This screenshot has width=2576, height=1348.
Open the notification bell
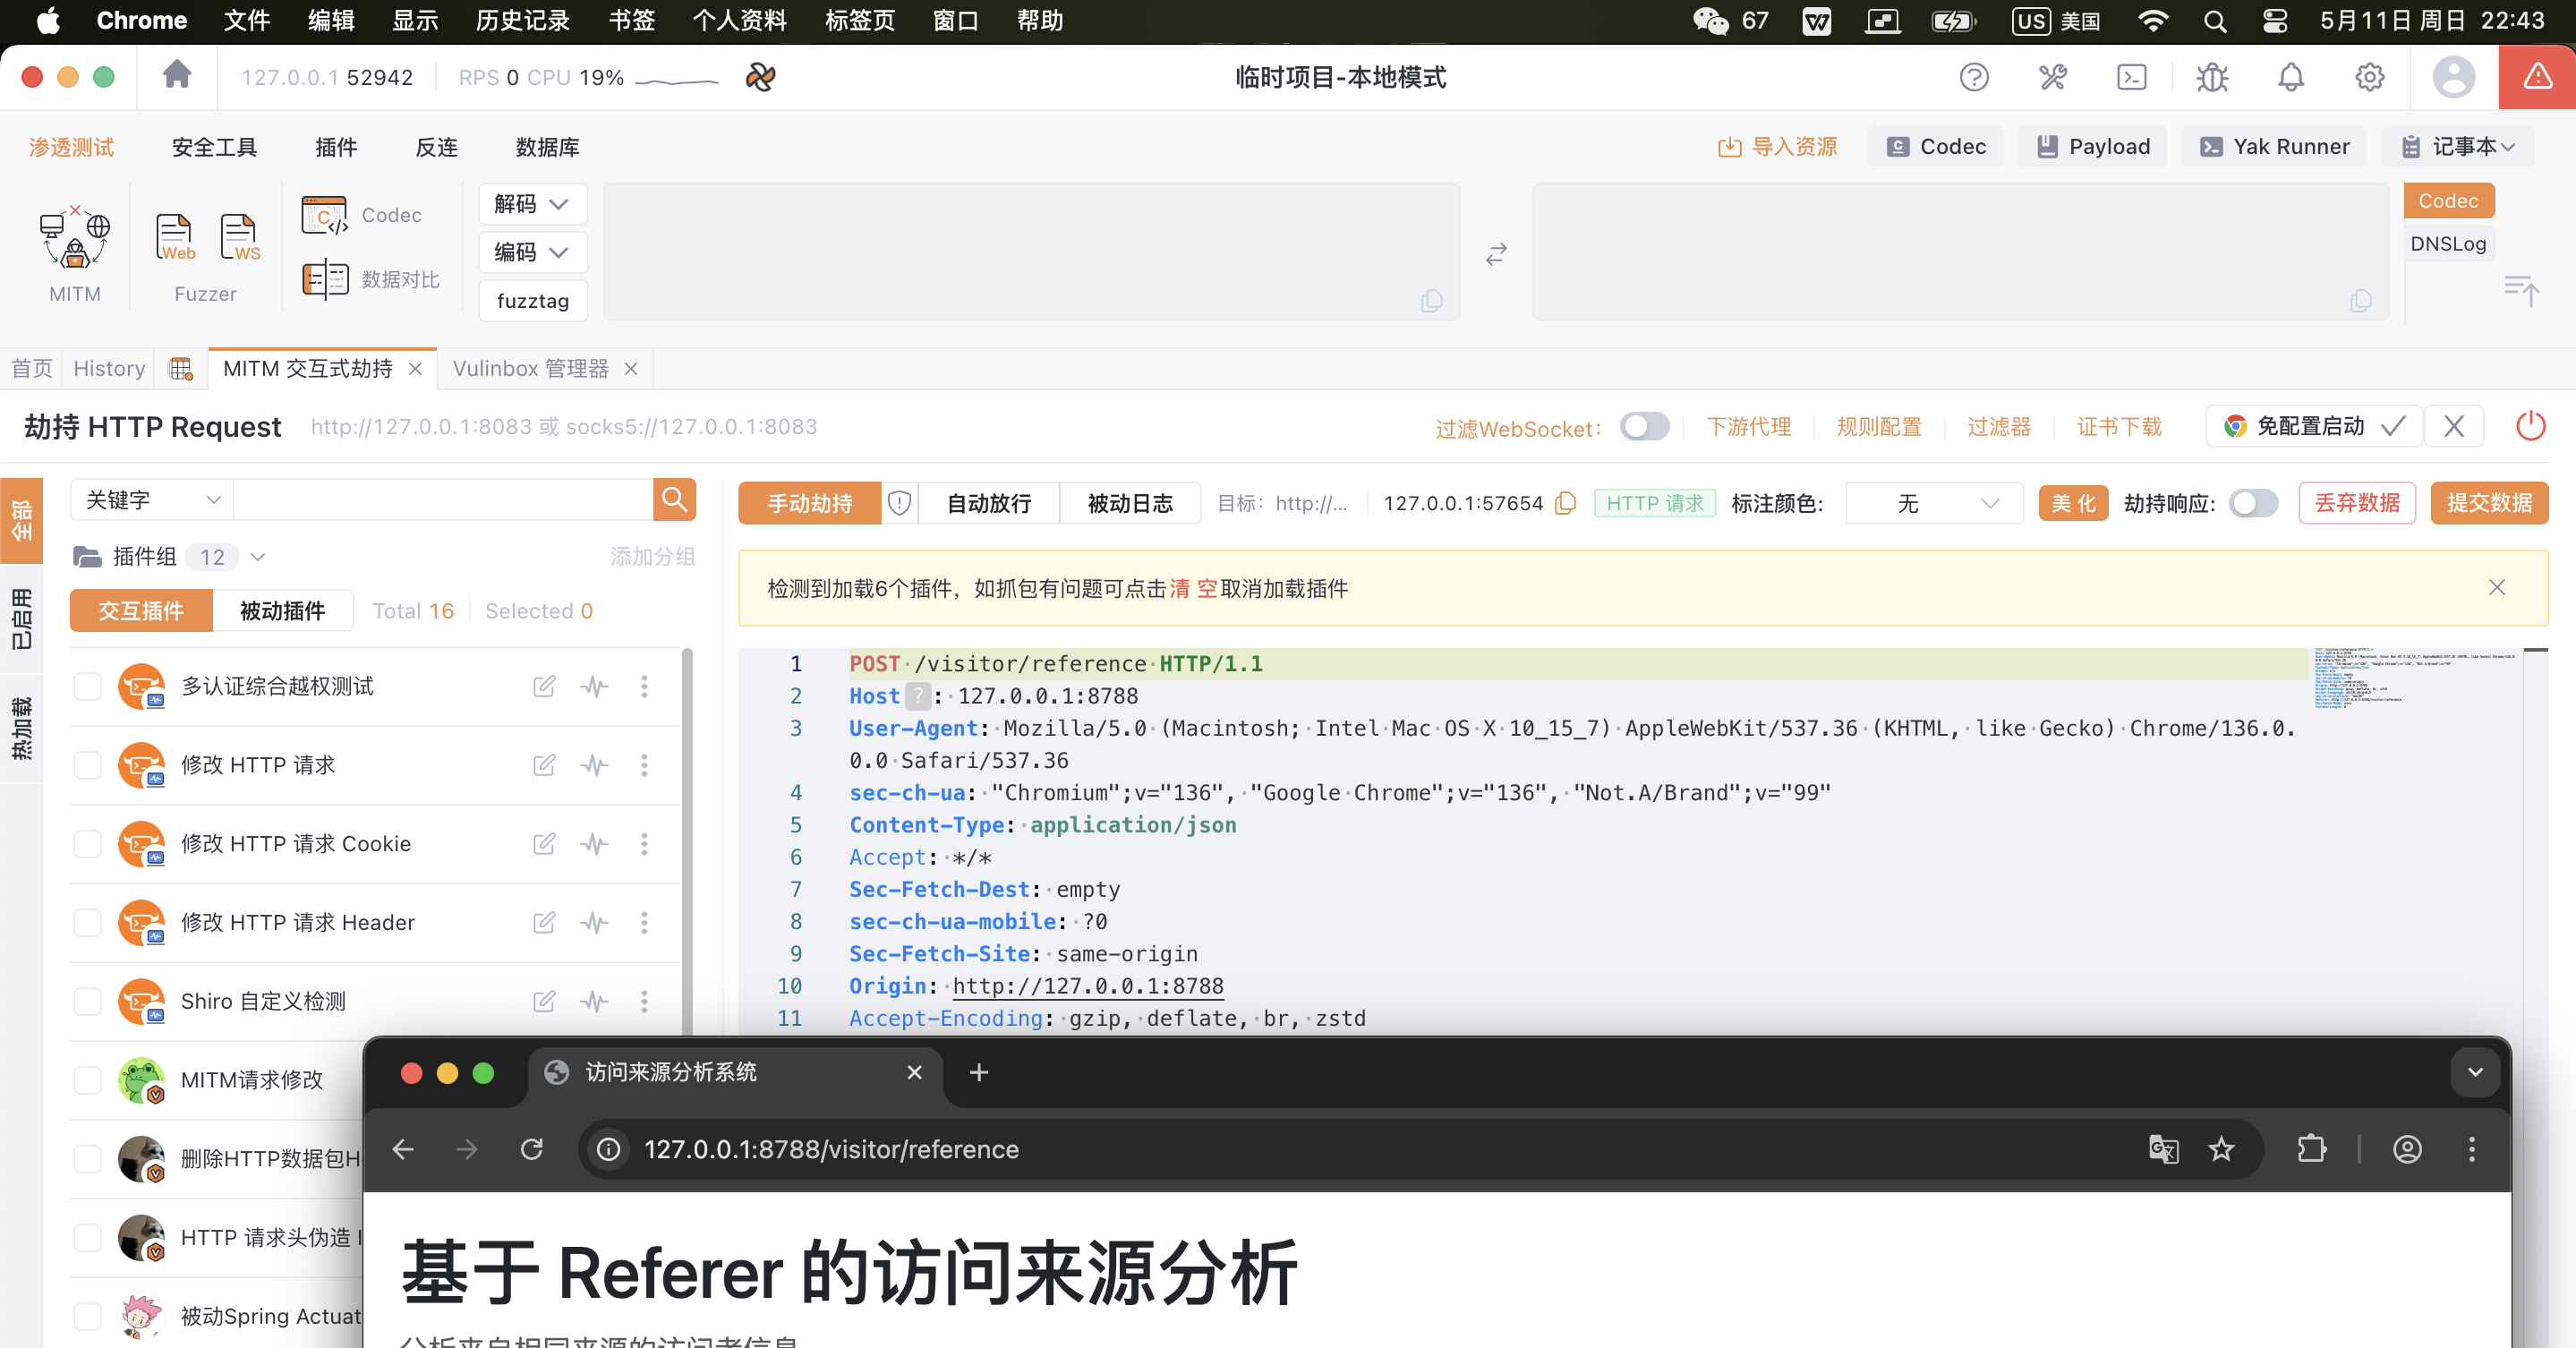click(2291, 77)
